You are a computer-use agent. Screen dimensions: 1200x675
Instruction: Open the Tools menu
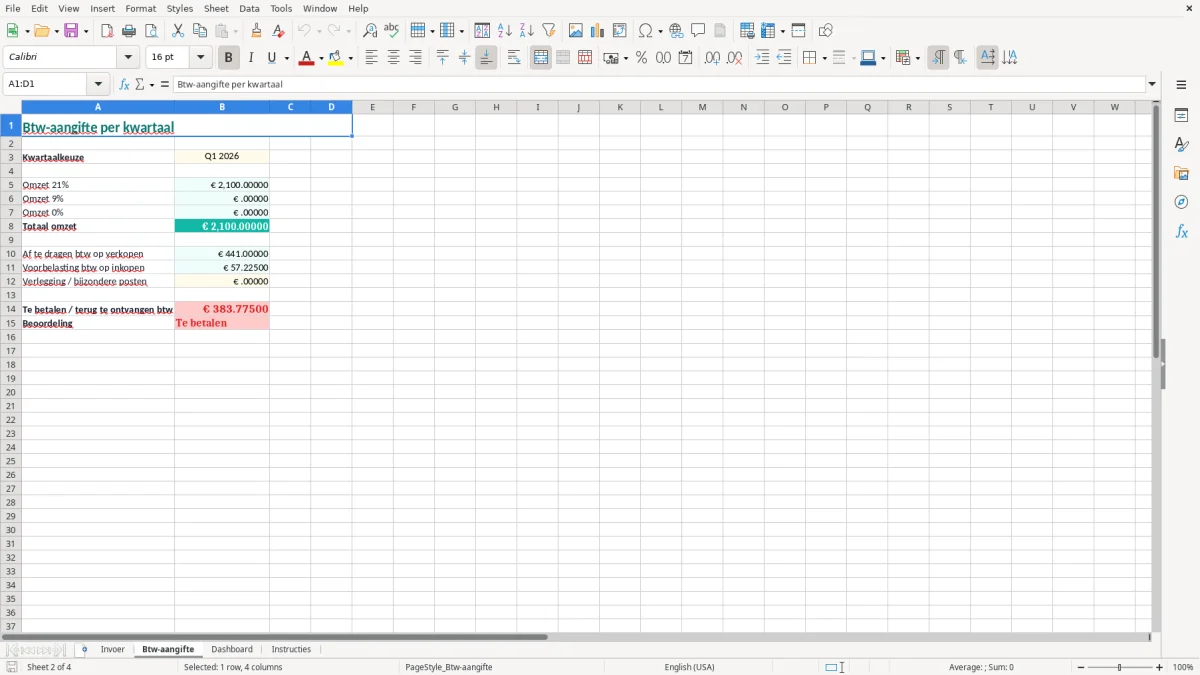click(281, 8)
